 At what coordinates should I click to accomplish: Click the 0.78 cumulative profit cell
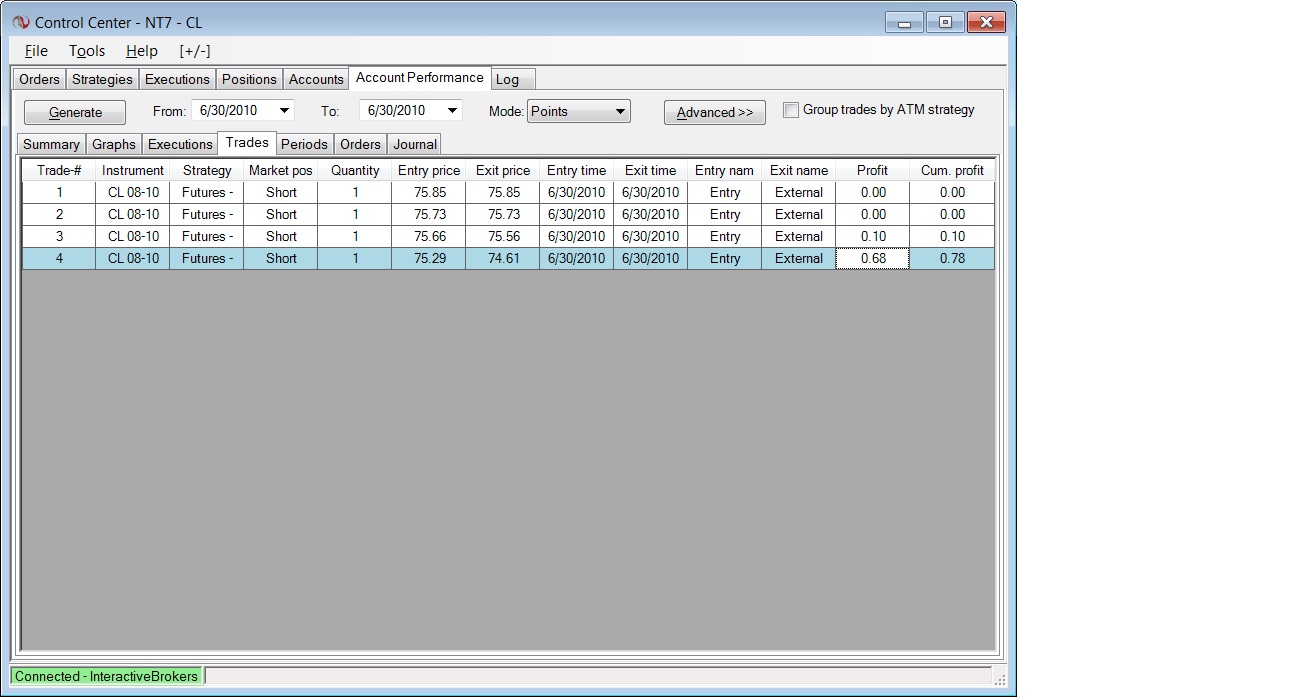tap(952, 258)
